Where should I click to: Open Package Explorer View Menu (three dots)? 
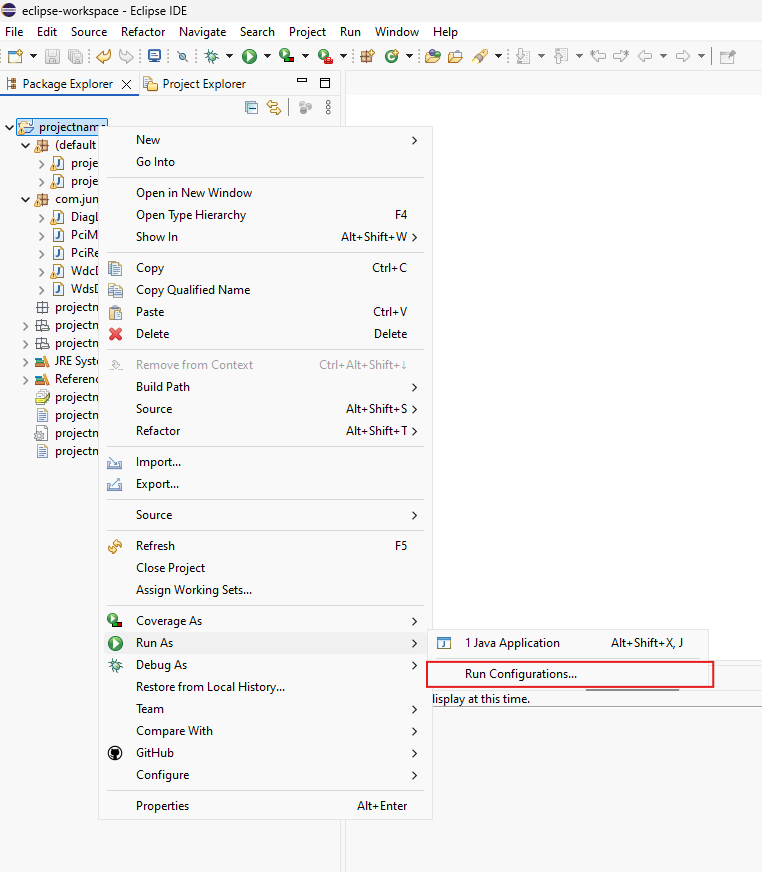point(328,108)
